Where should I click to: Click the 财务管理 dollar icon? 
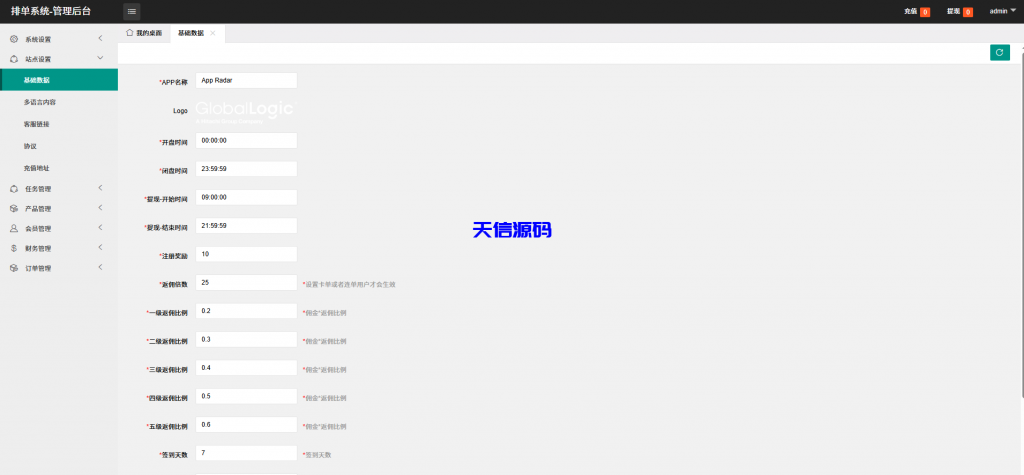(x=13, y=248)
